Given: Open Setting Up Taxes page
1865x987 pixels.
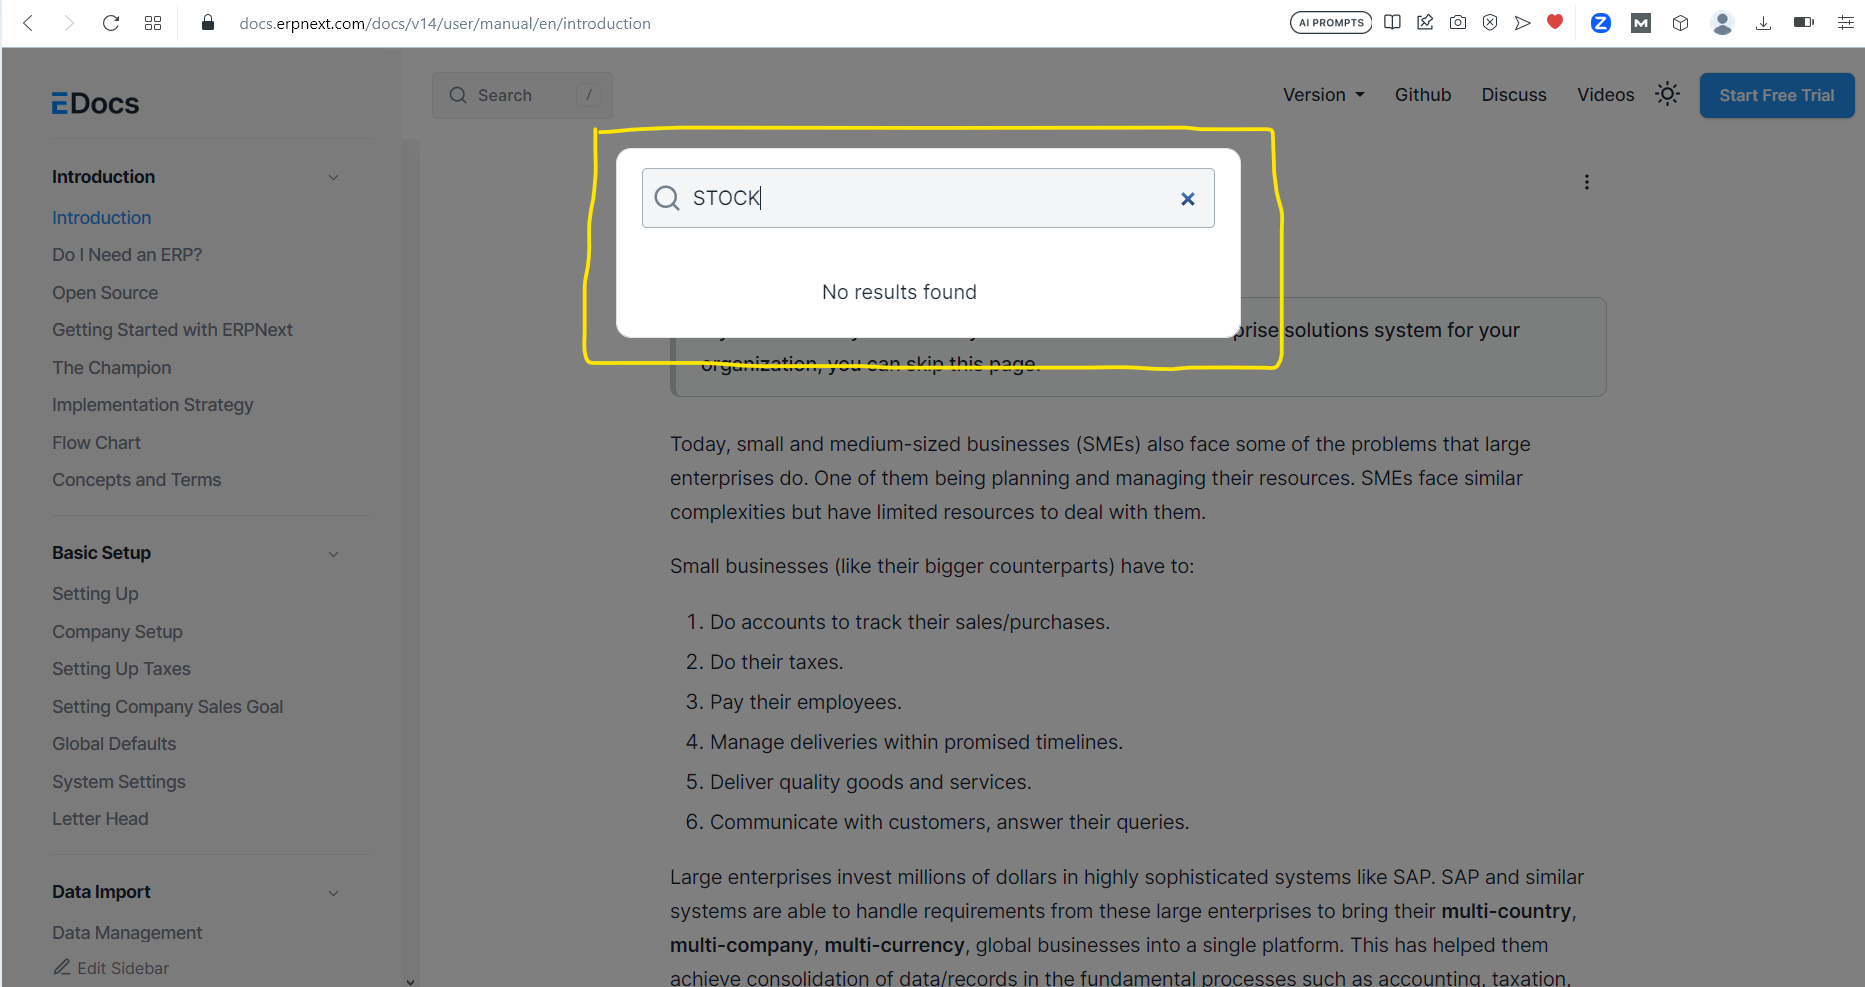Looking at the screenshot, I should click(x=121, y=669).
